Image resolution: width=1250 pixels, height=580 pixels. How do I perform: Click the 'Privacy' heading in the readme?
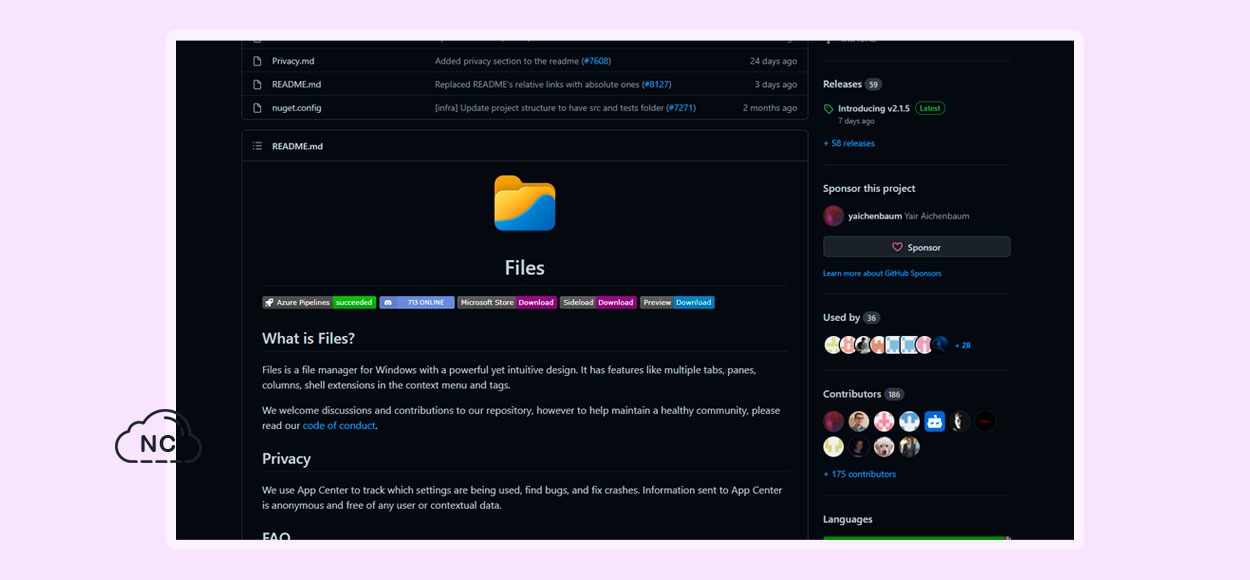click(x=286, y=459)
